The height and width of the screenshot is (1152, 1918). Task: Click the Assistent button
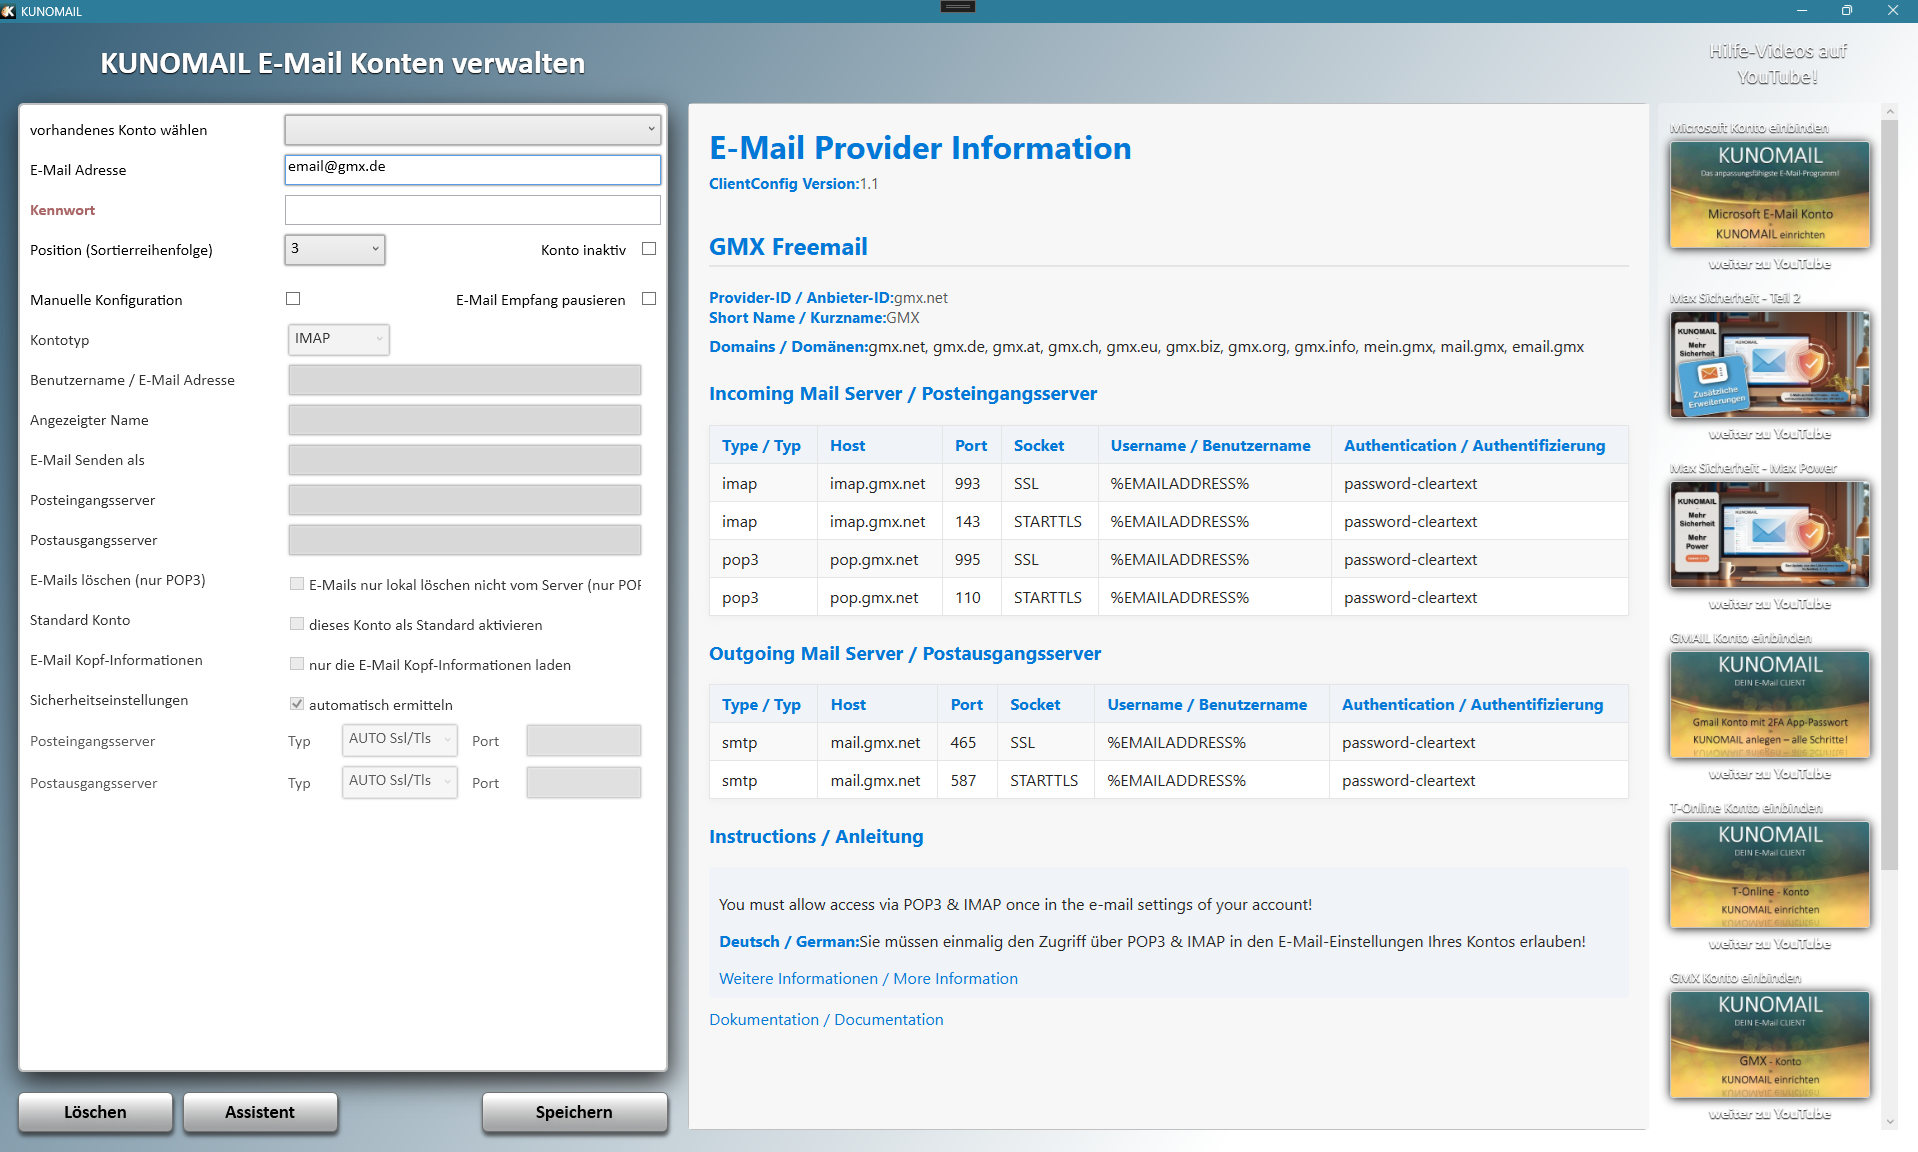[260, 1112]
